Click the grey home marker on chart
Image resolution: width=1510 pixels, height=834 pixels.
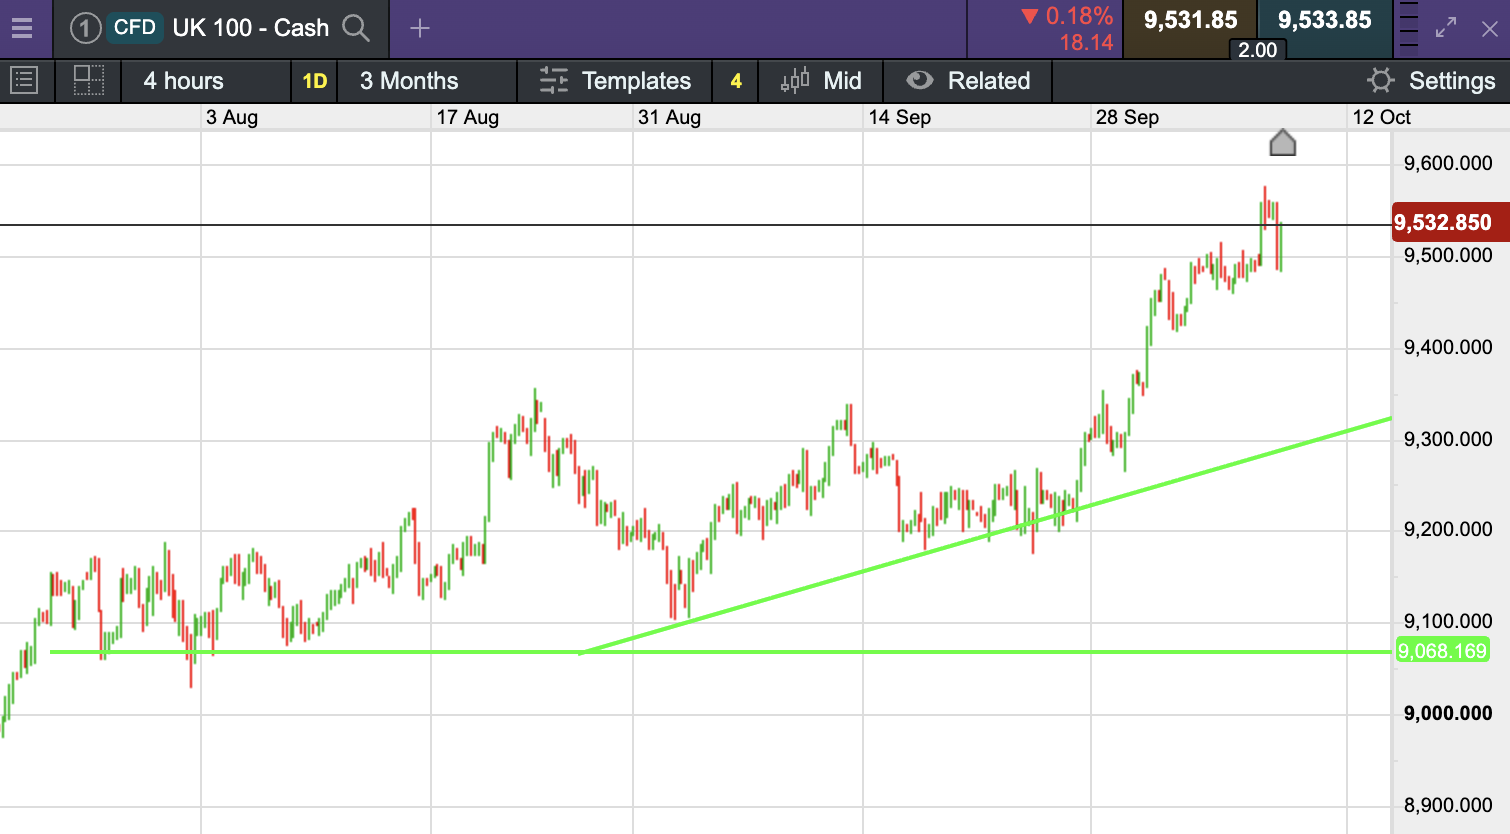1283,143
